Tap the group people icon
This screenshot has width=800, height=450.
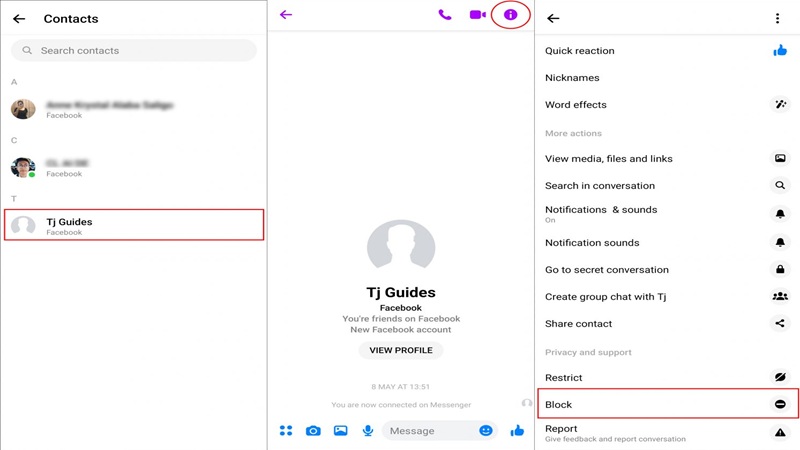(780, 296)
